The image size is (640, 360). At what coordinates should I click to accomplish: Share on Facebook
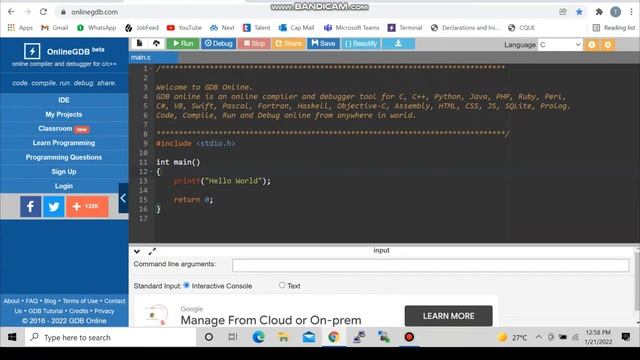coord(31,207)
